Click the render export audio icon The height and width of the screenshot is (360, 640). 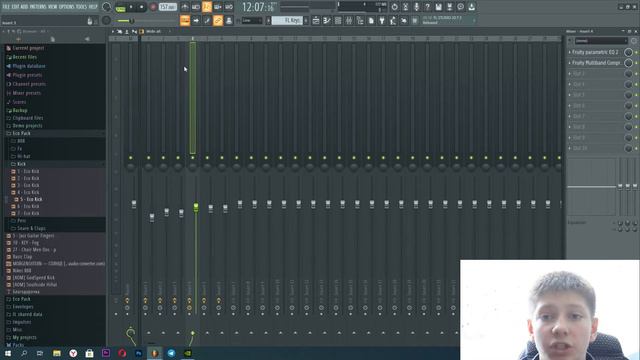449,7
